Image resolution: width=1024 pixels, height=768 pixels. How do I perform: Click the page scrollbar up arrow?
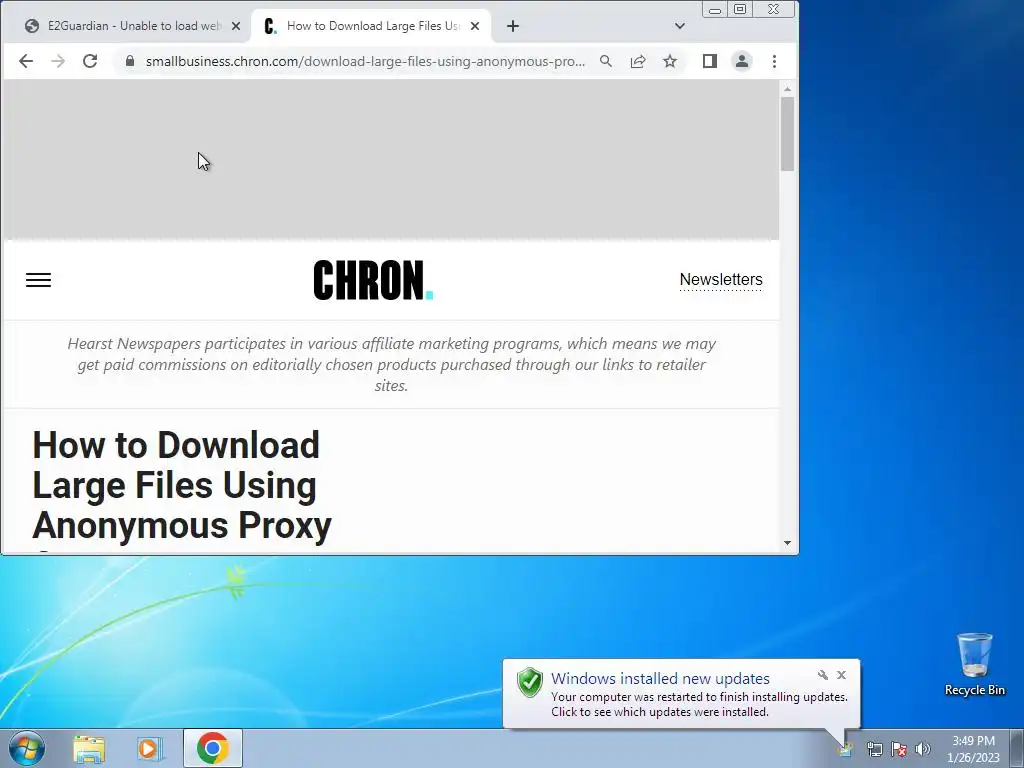(787, 89)
